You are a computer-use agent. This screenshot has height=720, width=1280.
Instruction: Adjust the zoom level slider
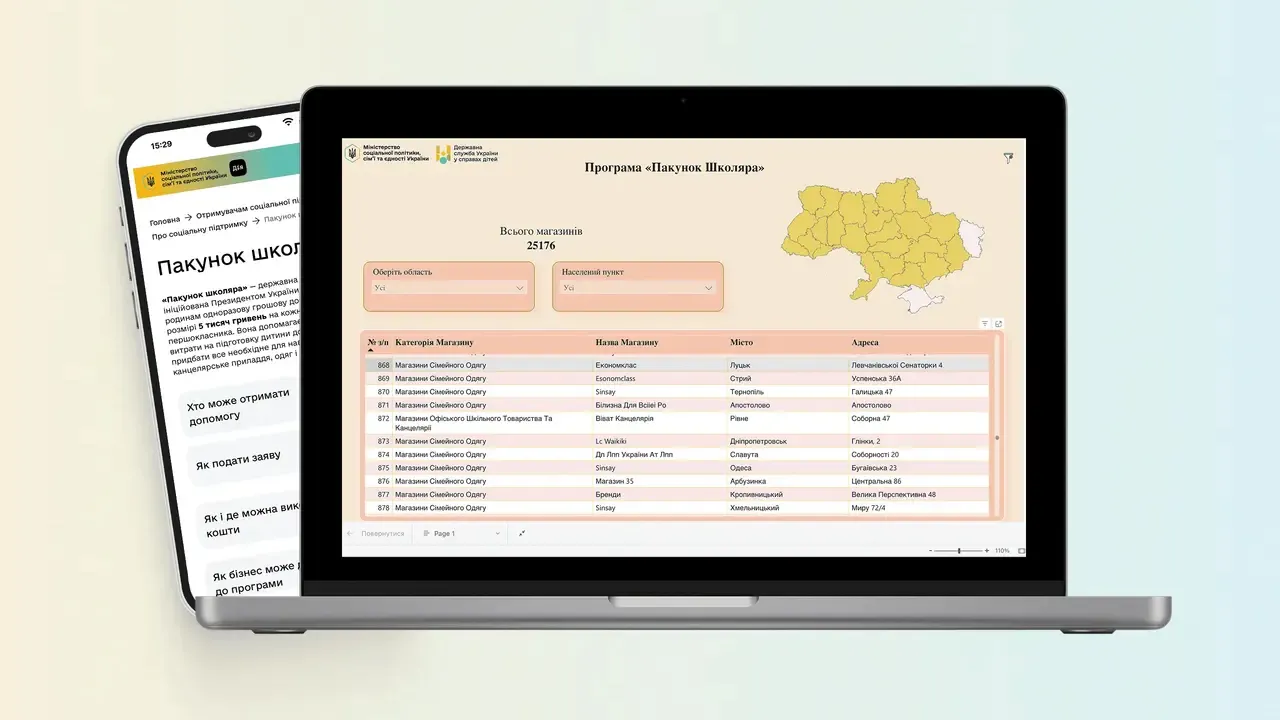pyautogui.click(x=959, y=551)
